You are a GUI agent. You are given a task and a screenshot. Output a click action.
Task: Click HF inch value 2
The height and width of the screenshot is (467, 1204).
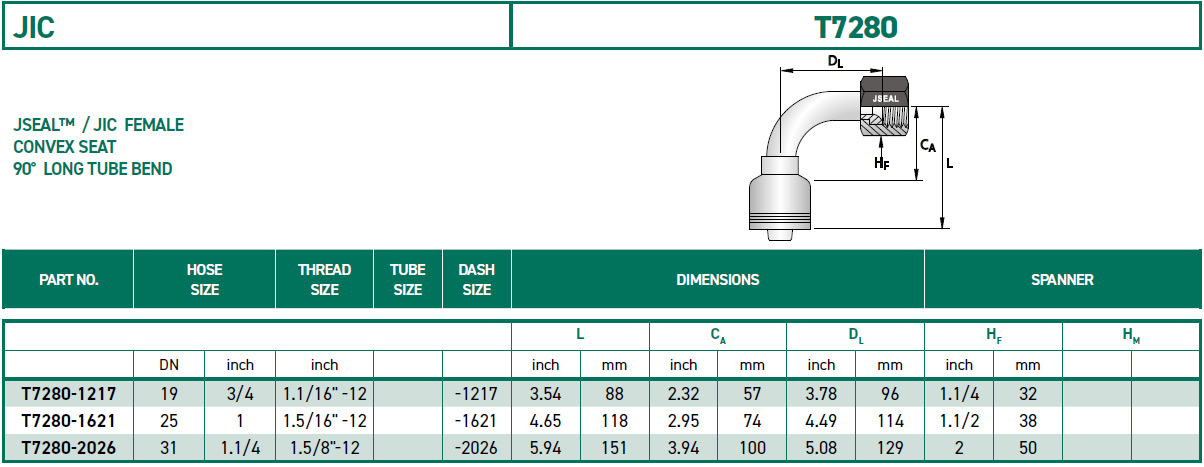(959, 448)
